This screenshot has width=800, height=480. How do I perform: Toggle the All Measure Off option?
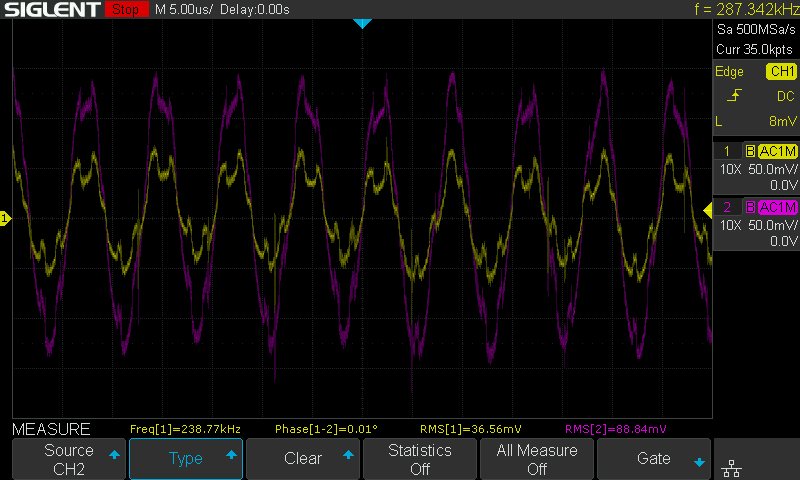[537, 459]
